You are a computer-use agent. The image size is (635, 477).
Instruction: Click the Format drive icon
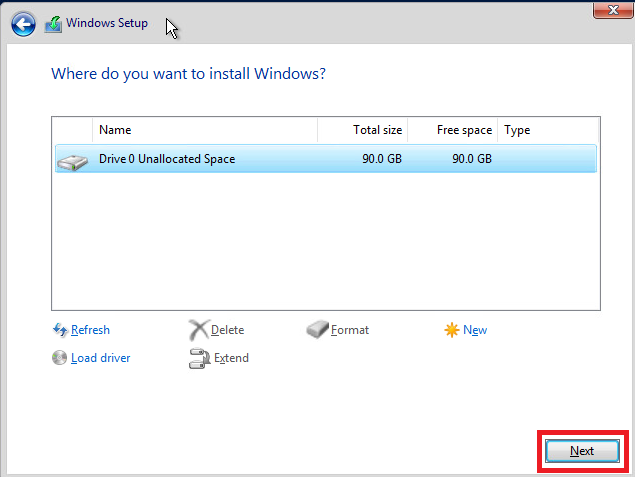coord(317,330)
